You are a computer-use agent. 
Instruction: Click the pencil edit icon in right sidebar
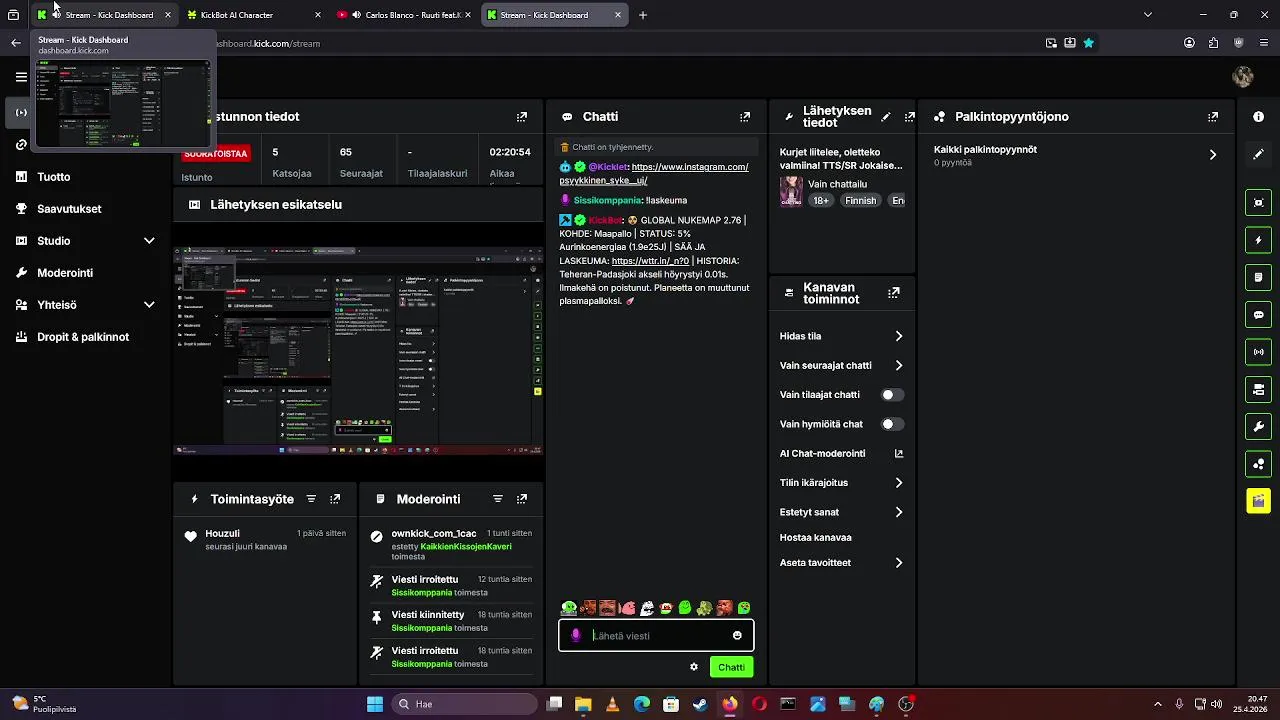pyautogui.click(x=1258, y=154)
